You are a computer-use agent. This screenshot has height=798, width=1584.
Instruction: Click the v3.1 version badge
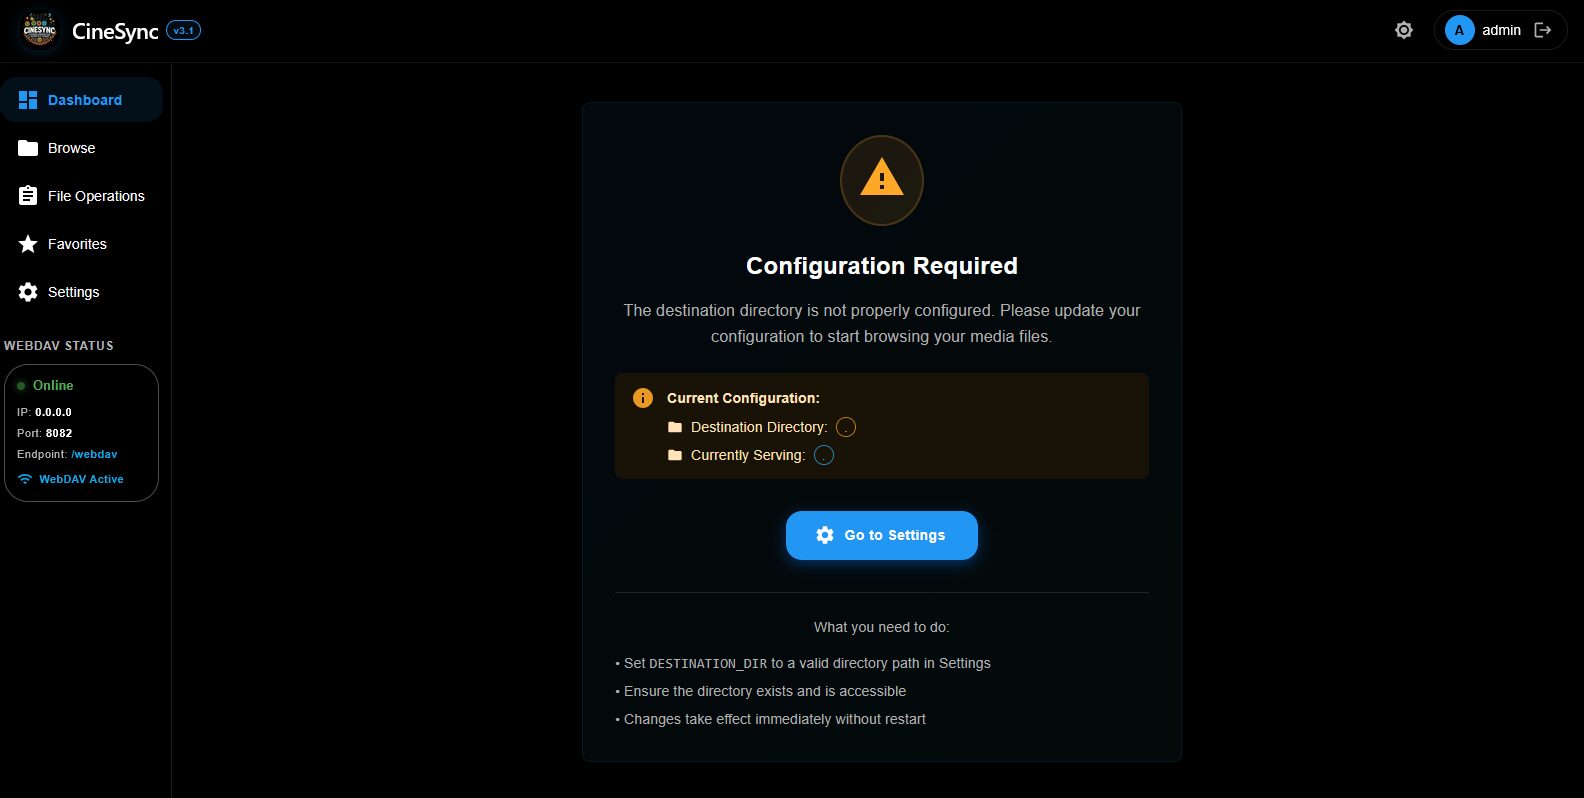[x=184, y=30]
